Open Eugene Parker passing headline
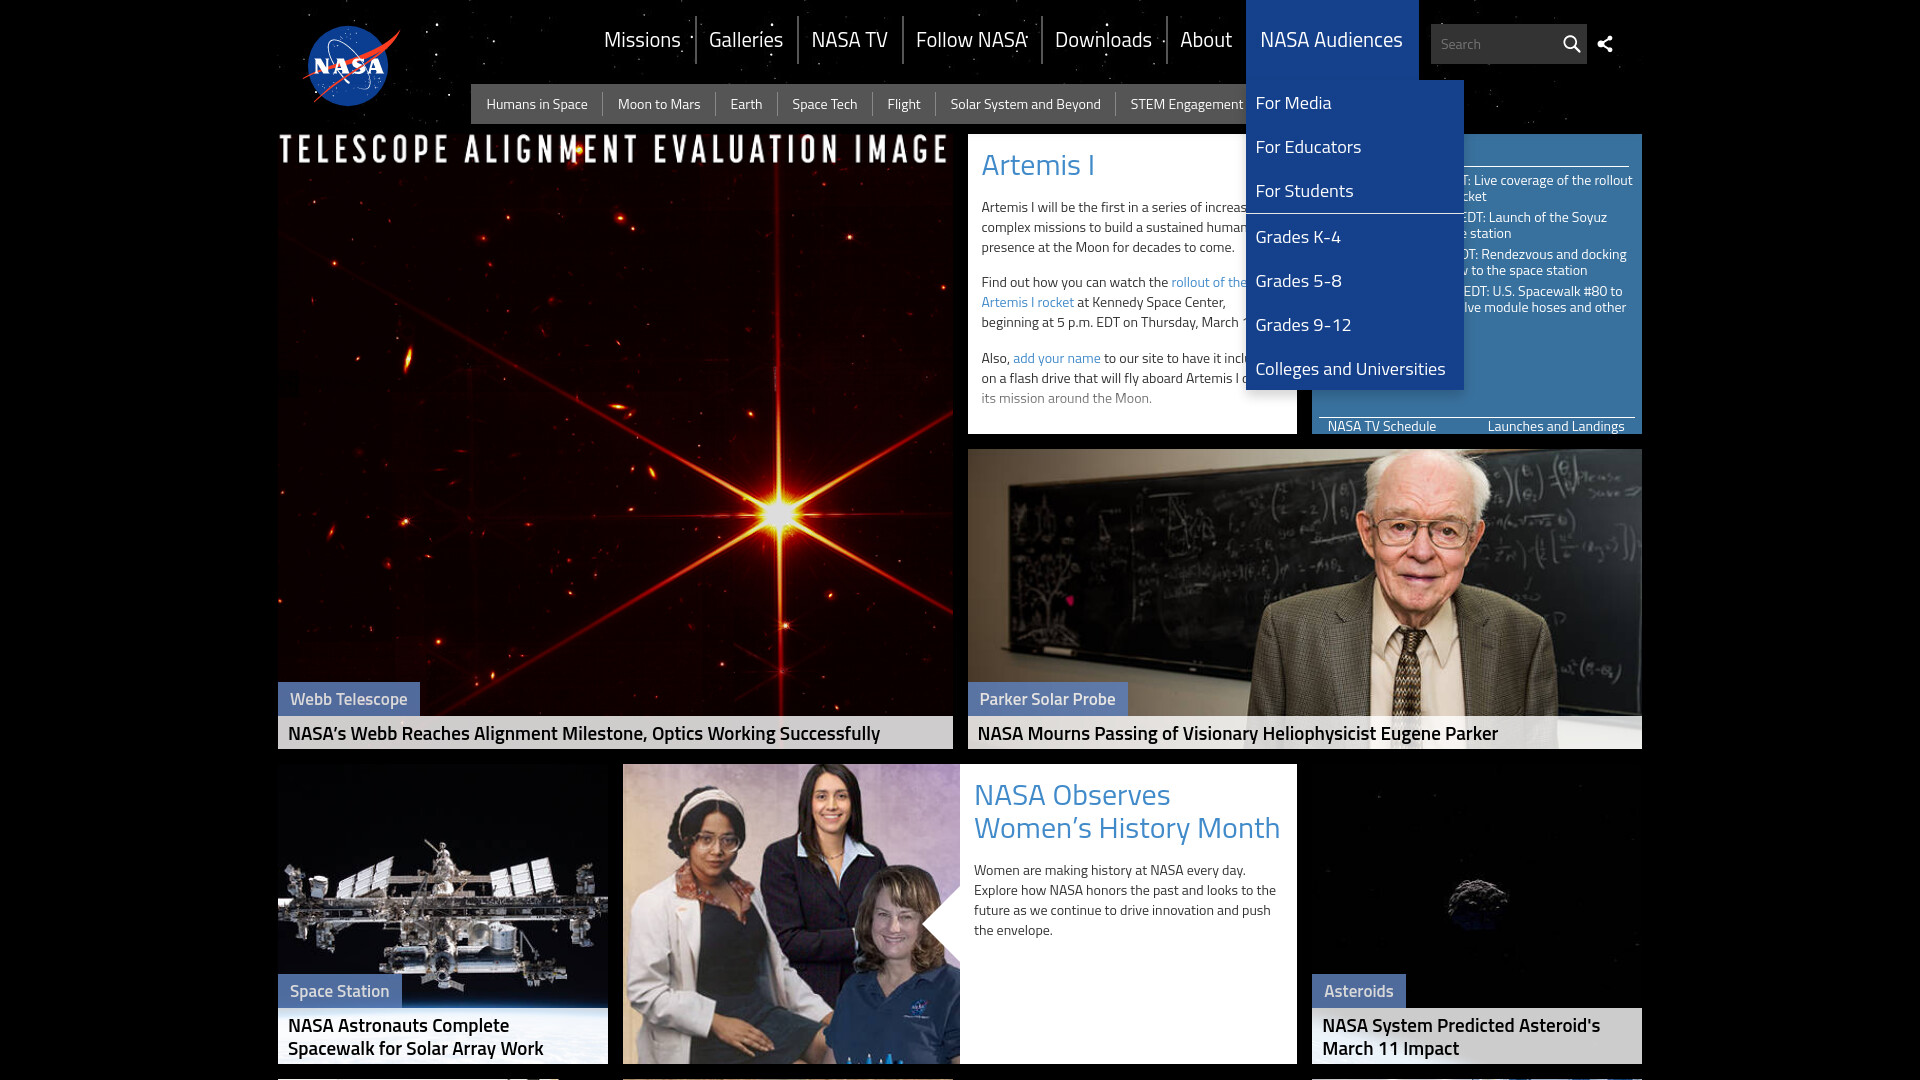 pyautogui.click(x=1237, y=733)
